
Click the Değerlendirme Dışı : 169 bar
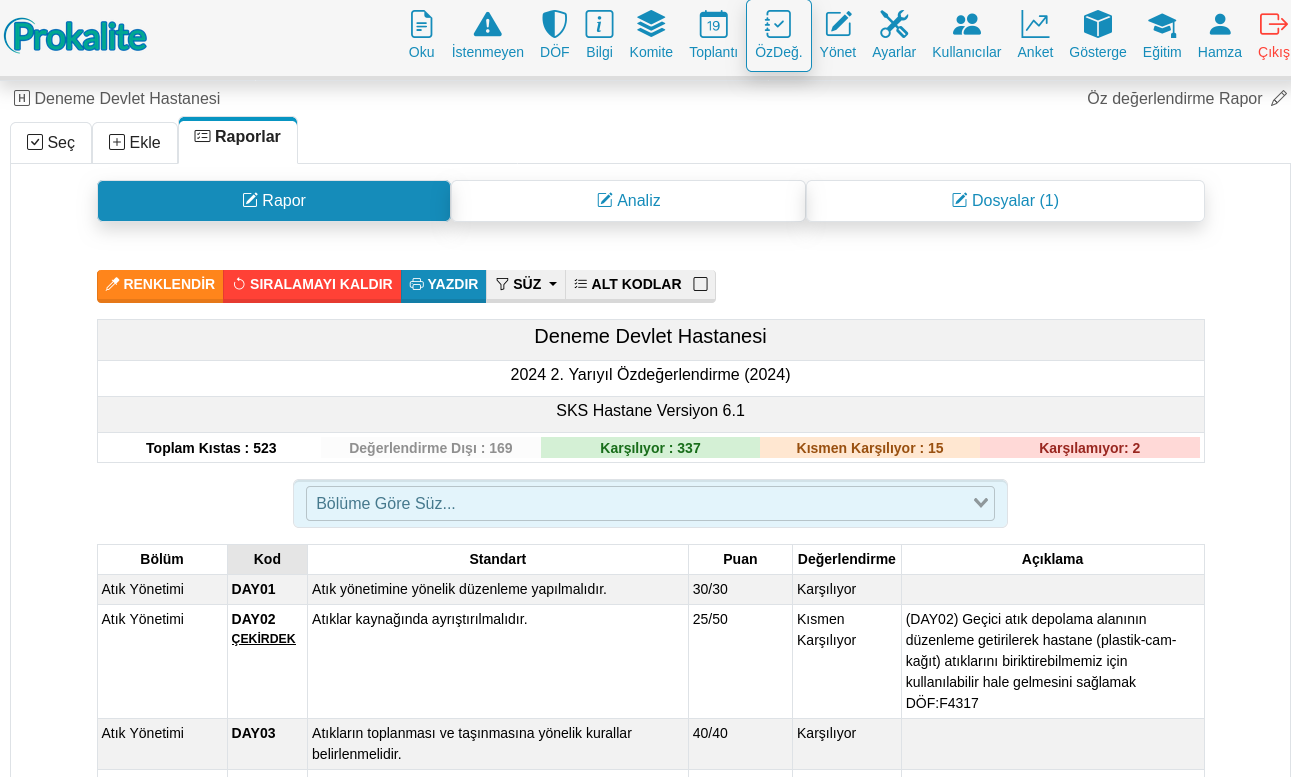tap(431, 448)
